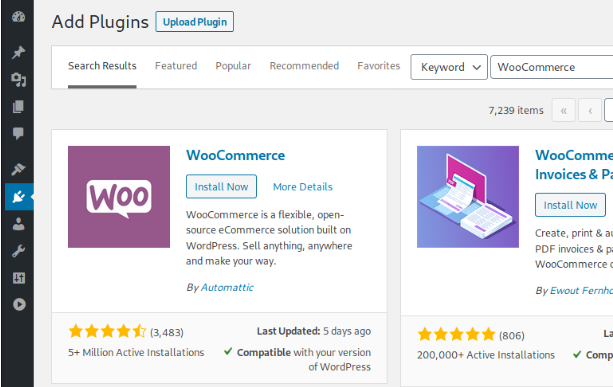
Task: Select the active Plugins plug icon
Action: click(x=19, y=197)
